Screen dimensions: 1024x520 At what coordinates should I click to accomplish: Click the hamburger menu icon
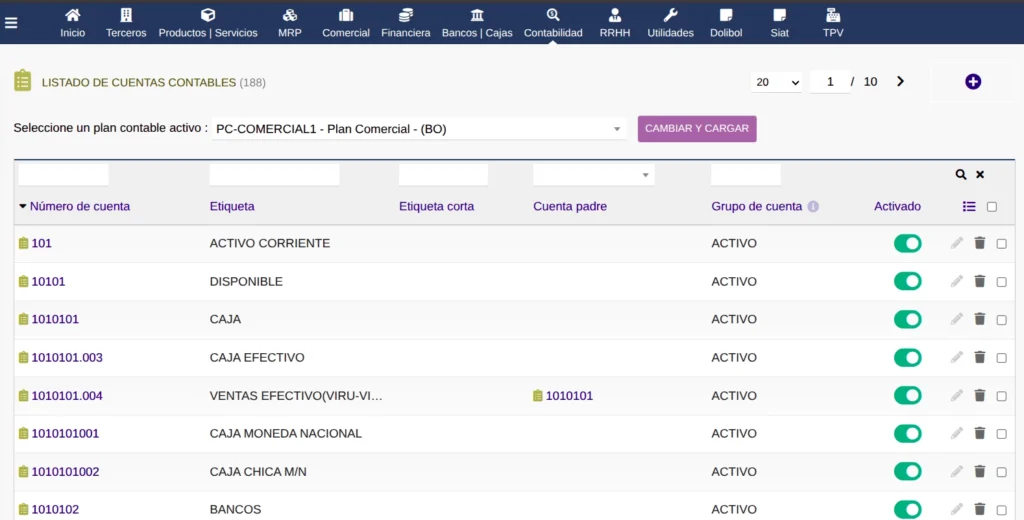point(11,23)
